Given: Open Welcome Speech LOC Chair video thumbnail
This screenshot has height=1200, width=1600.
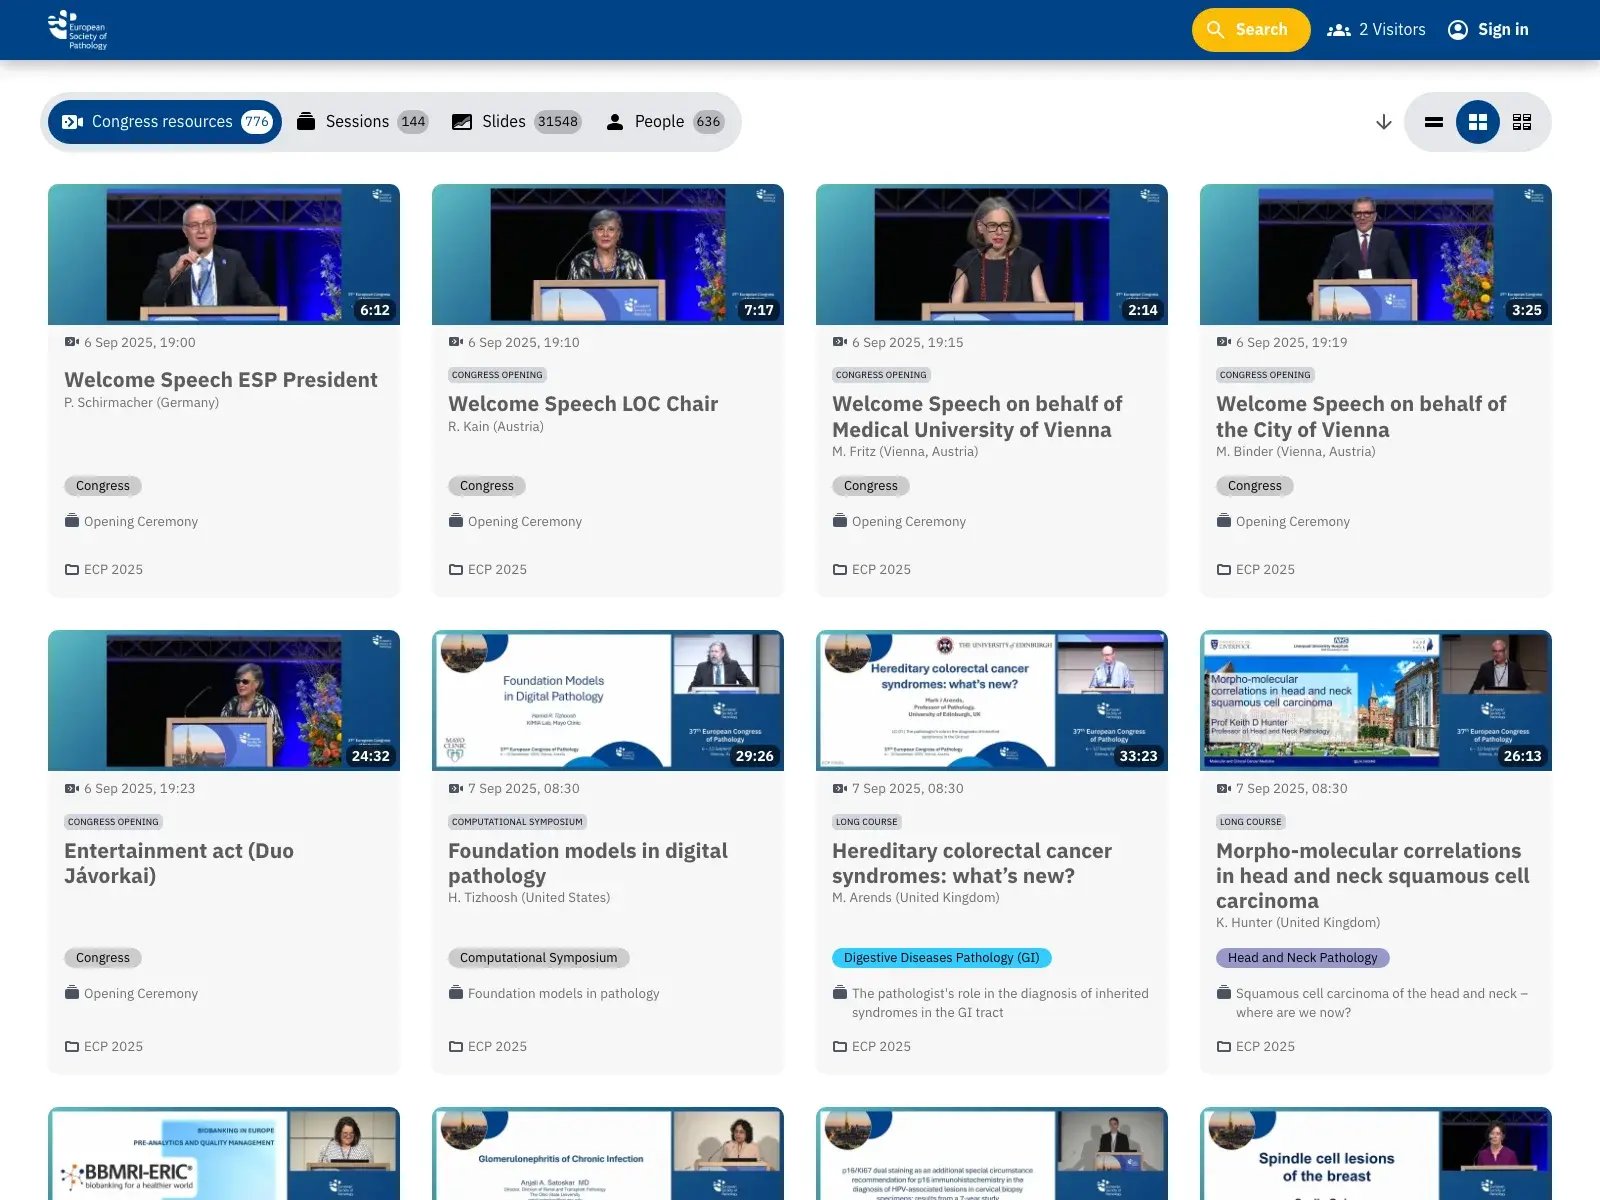Looking at the screenshot, I should click(x=608, y=254).
